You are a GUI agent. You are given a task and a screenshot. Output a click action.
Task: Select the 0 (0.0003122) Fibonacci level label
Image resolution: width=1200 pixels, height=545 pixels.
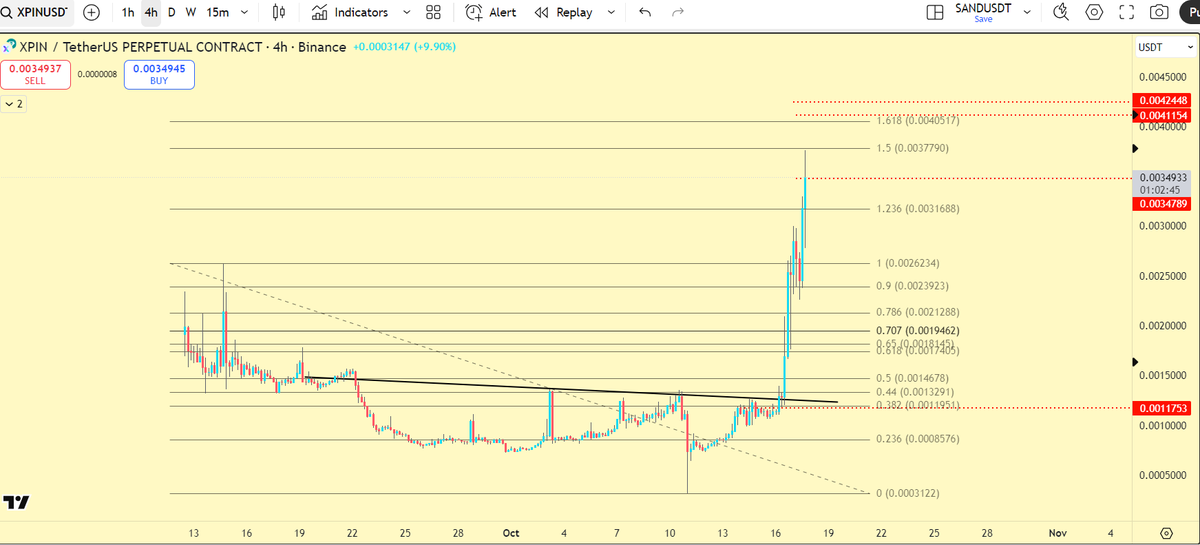point(907,493)
